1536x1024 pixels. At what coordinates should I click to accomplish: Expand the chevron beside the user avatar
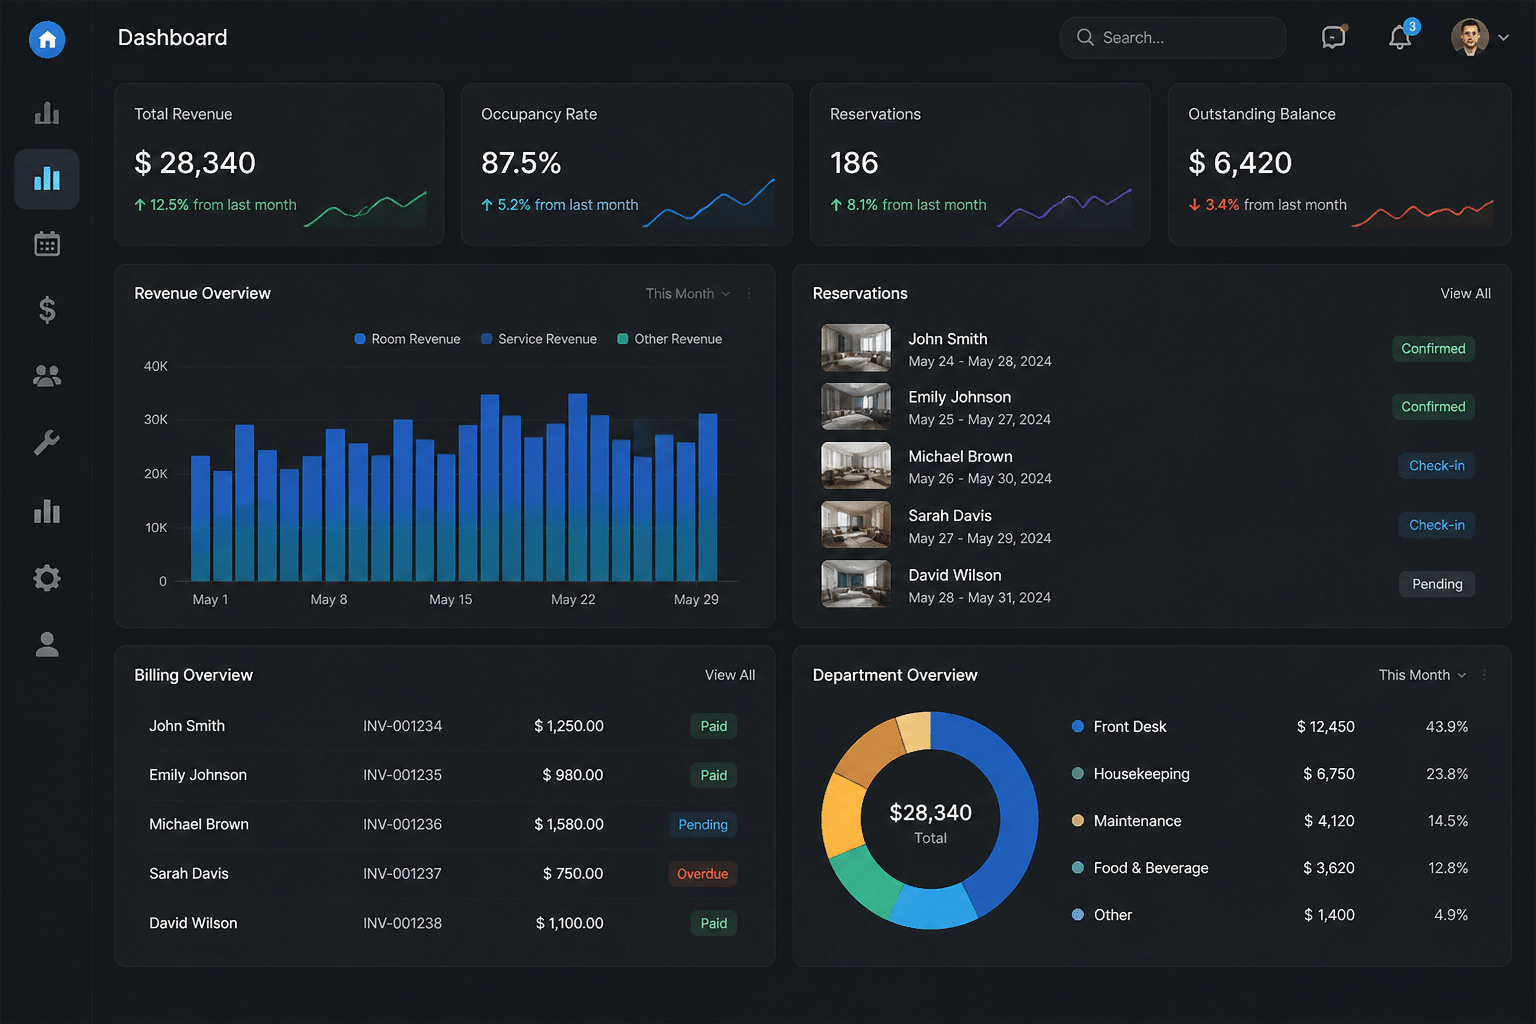(x=1503, y=38)
